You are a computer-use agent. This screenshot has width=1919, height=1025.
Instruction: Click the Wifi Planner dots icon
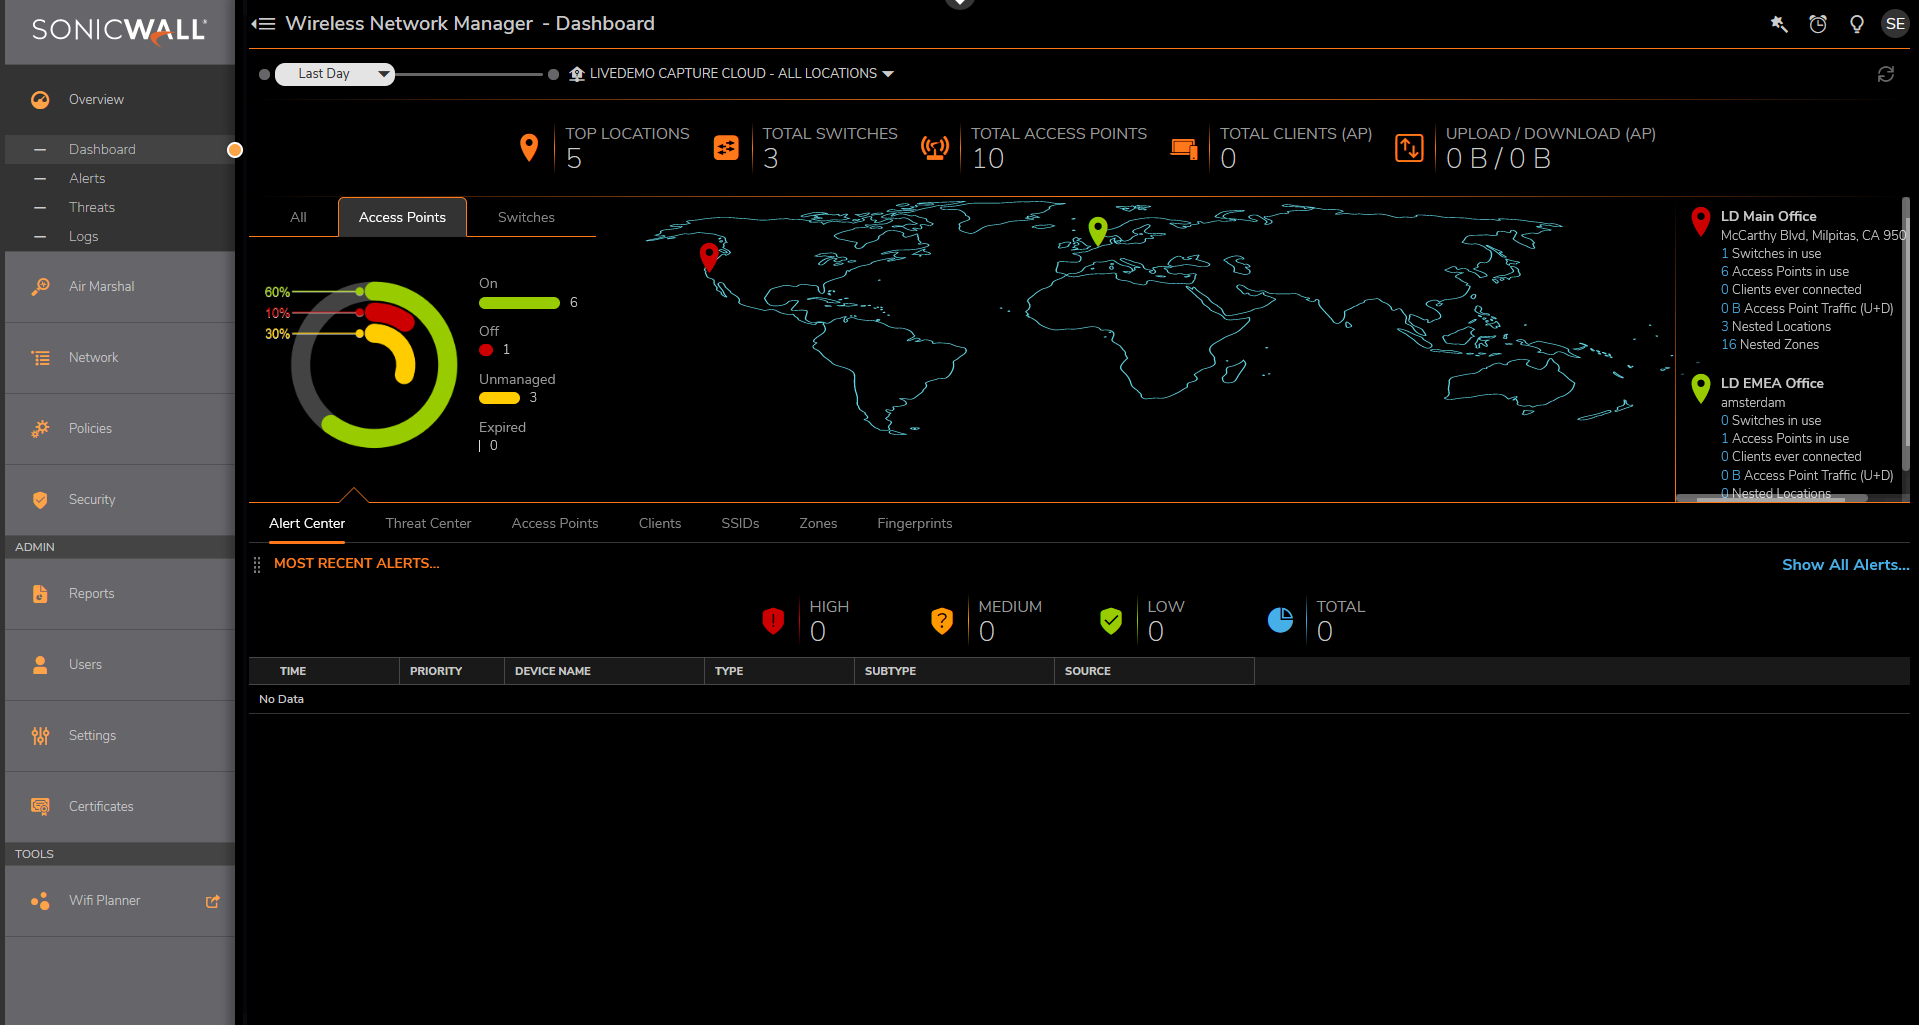coord(40,901)
